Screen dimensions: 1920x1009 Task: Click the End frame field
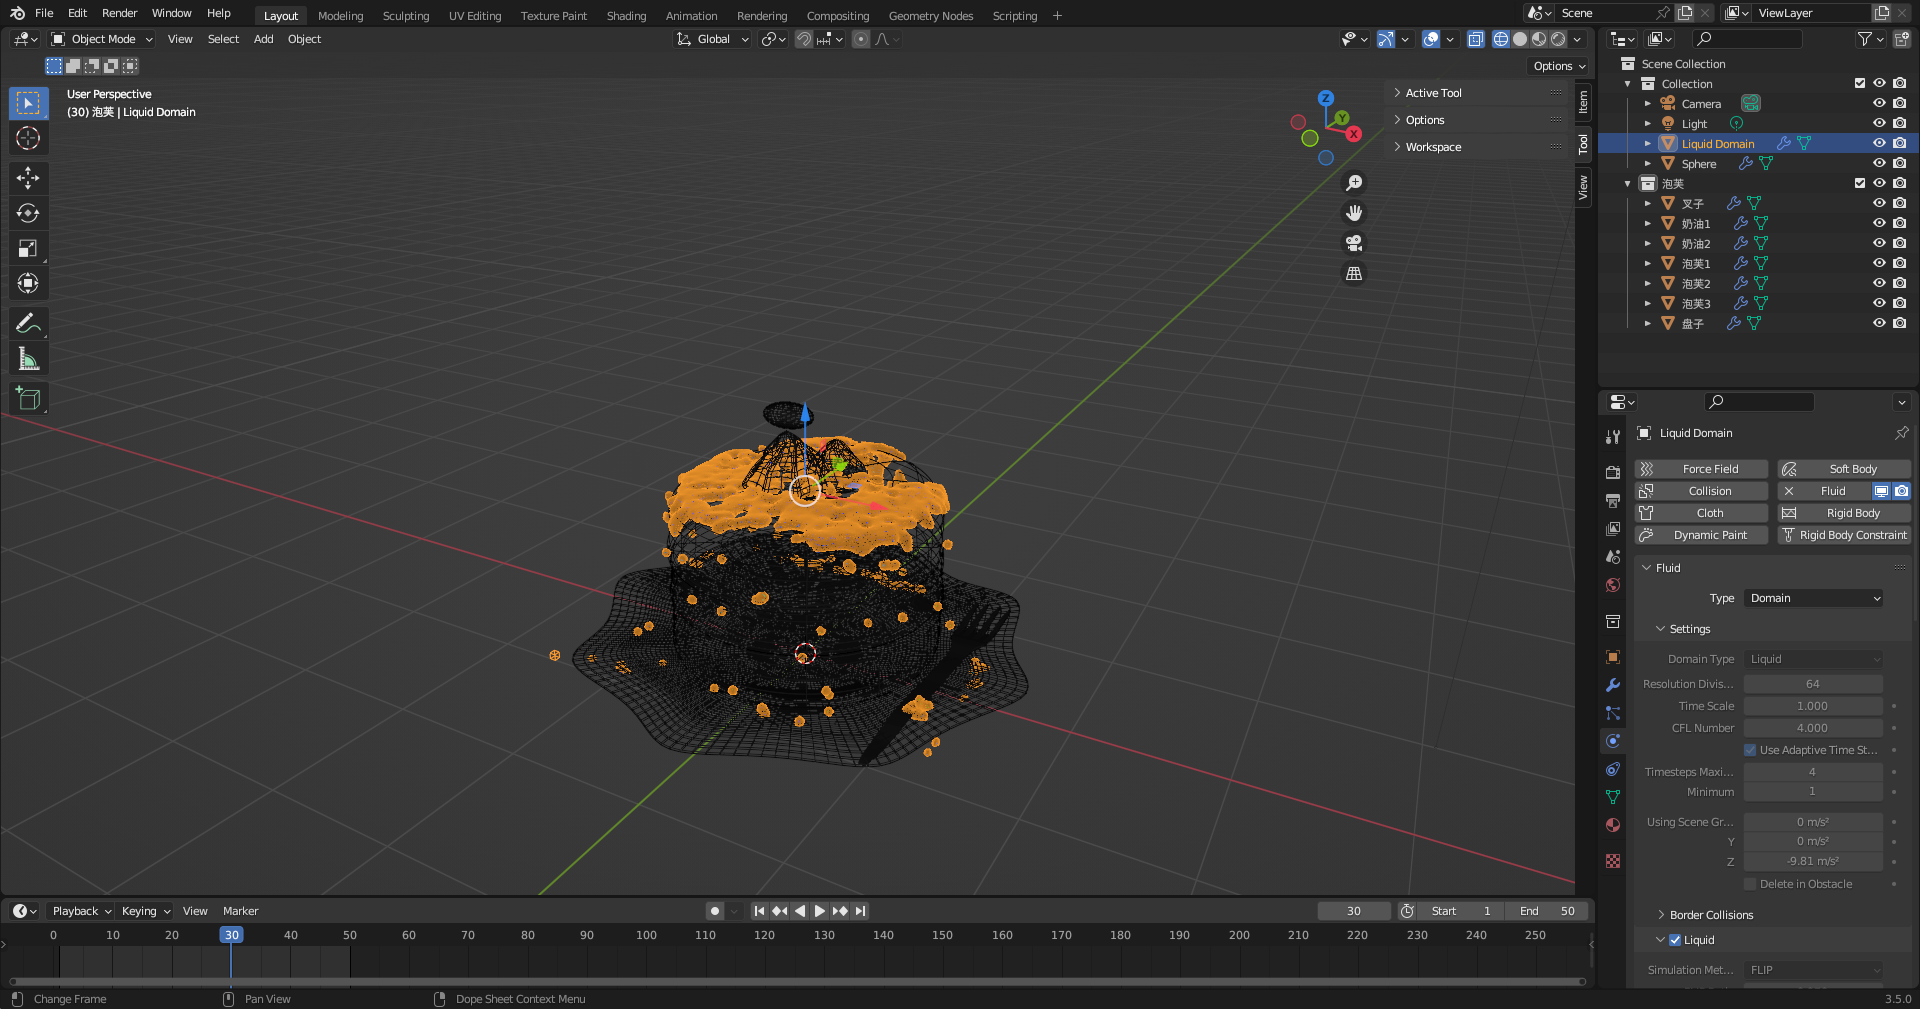click(1549, 911)
